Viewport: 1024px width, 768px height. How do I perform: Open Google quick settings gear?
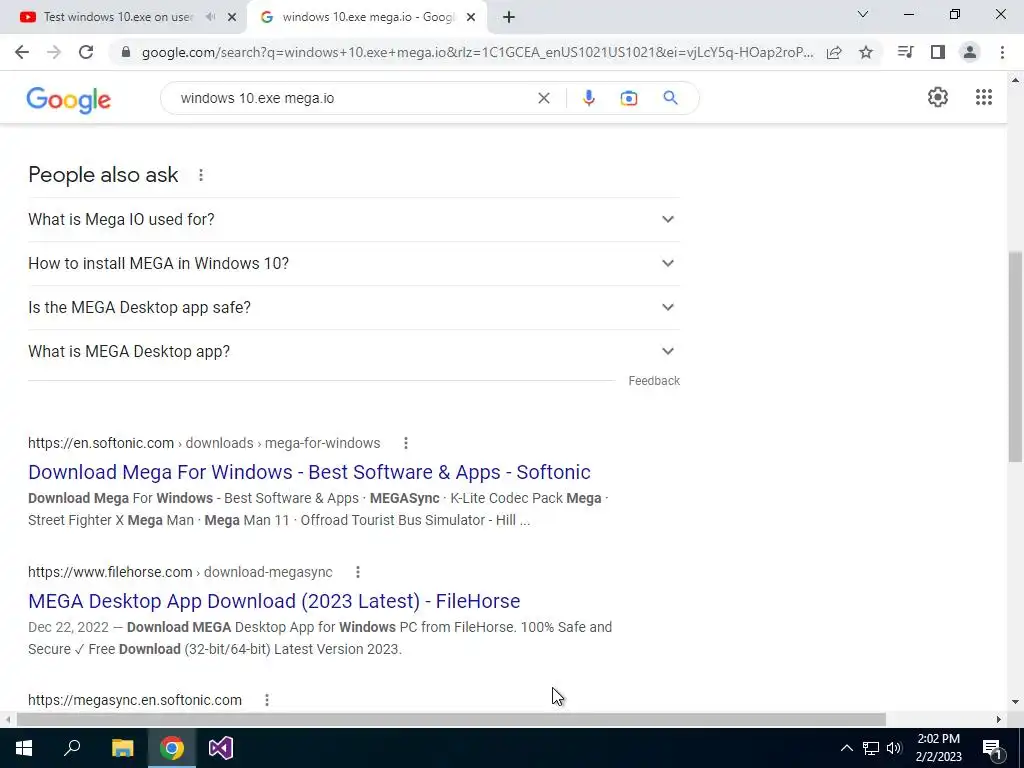(938, 97)
